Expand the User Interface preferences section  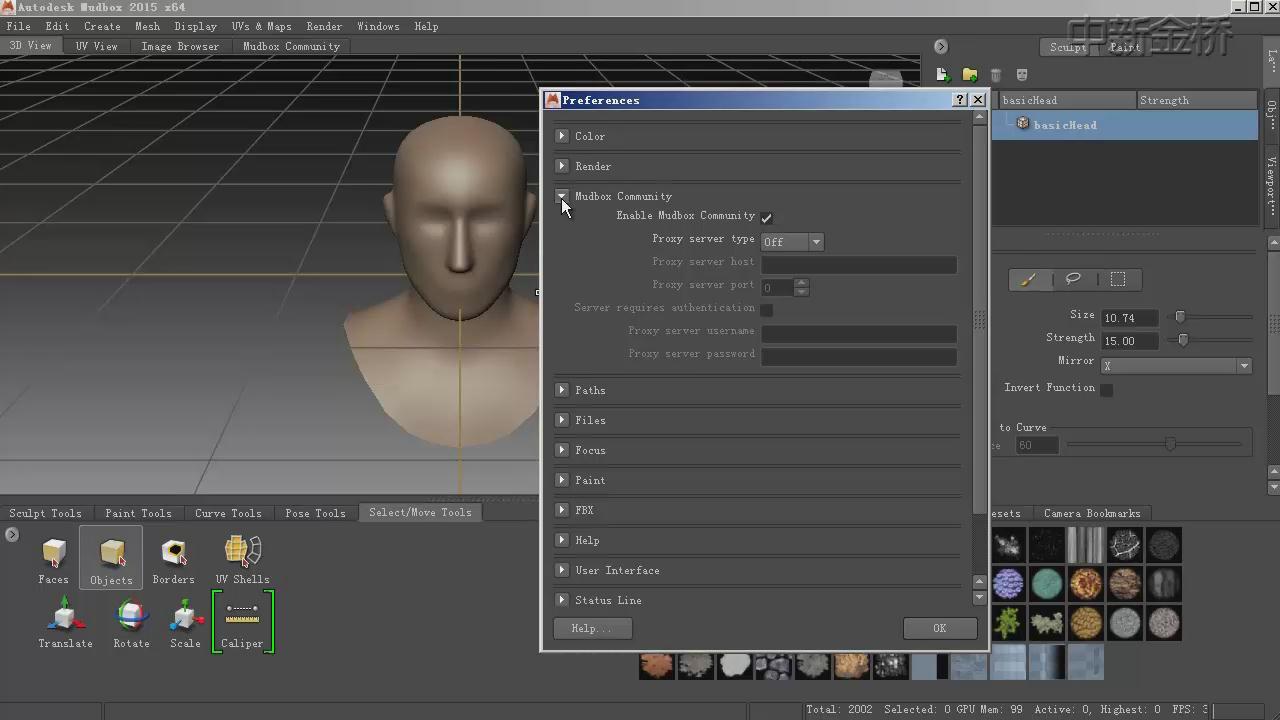pyautogui.click(x=562, y=570)
